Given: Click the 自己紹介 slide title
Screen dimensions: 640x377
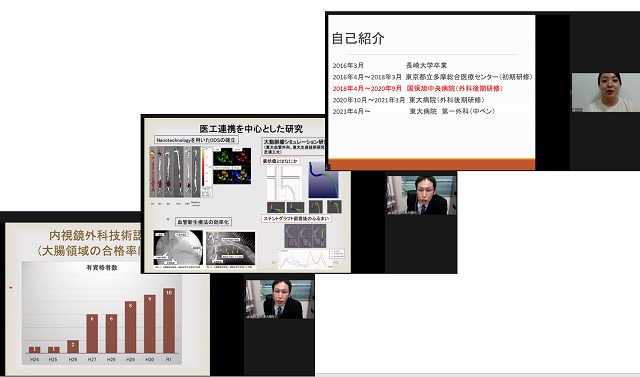Looking at the screenshot, I should [x=358, y=38].
